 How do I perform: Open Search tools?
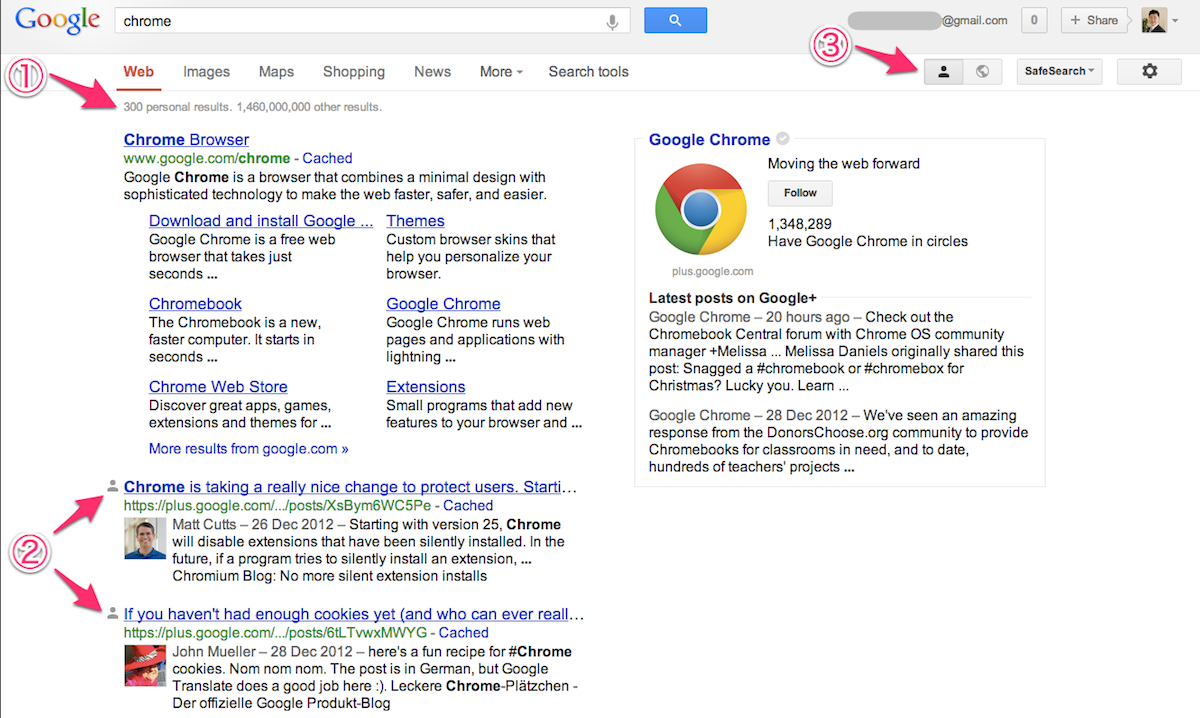coord(589,72)
